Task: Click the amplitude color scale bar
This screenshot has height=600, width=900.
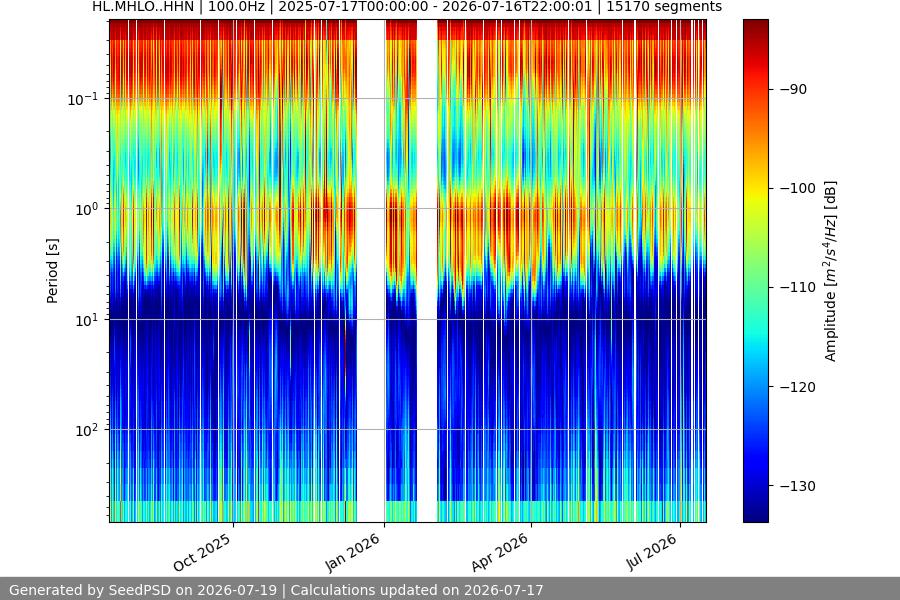Action: [755, 271]
